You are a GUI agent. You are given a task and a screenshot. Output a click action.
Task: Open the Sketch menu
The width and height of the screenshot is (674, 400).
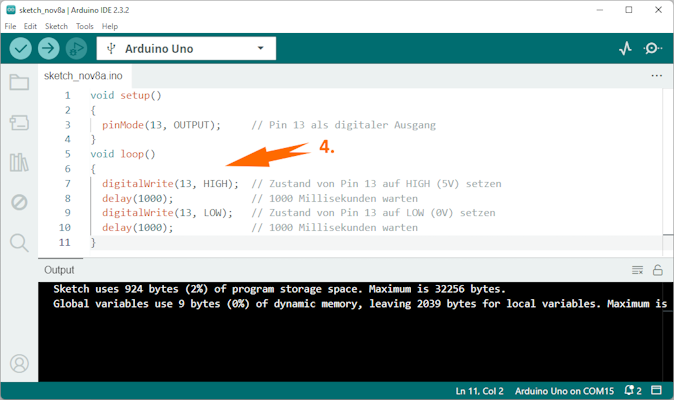[x=56, y=26]
